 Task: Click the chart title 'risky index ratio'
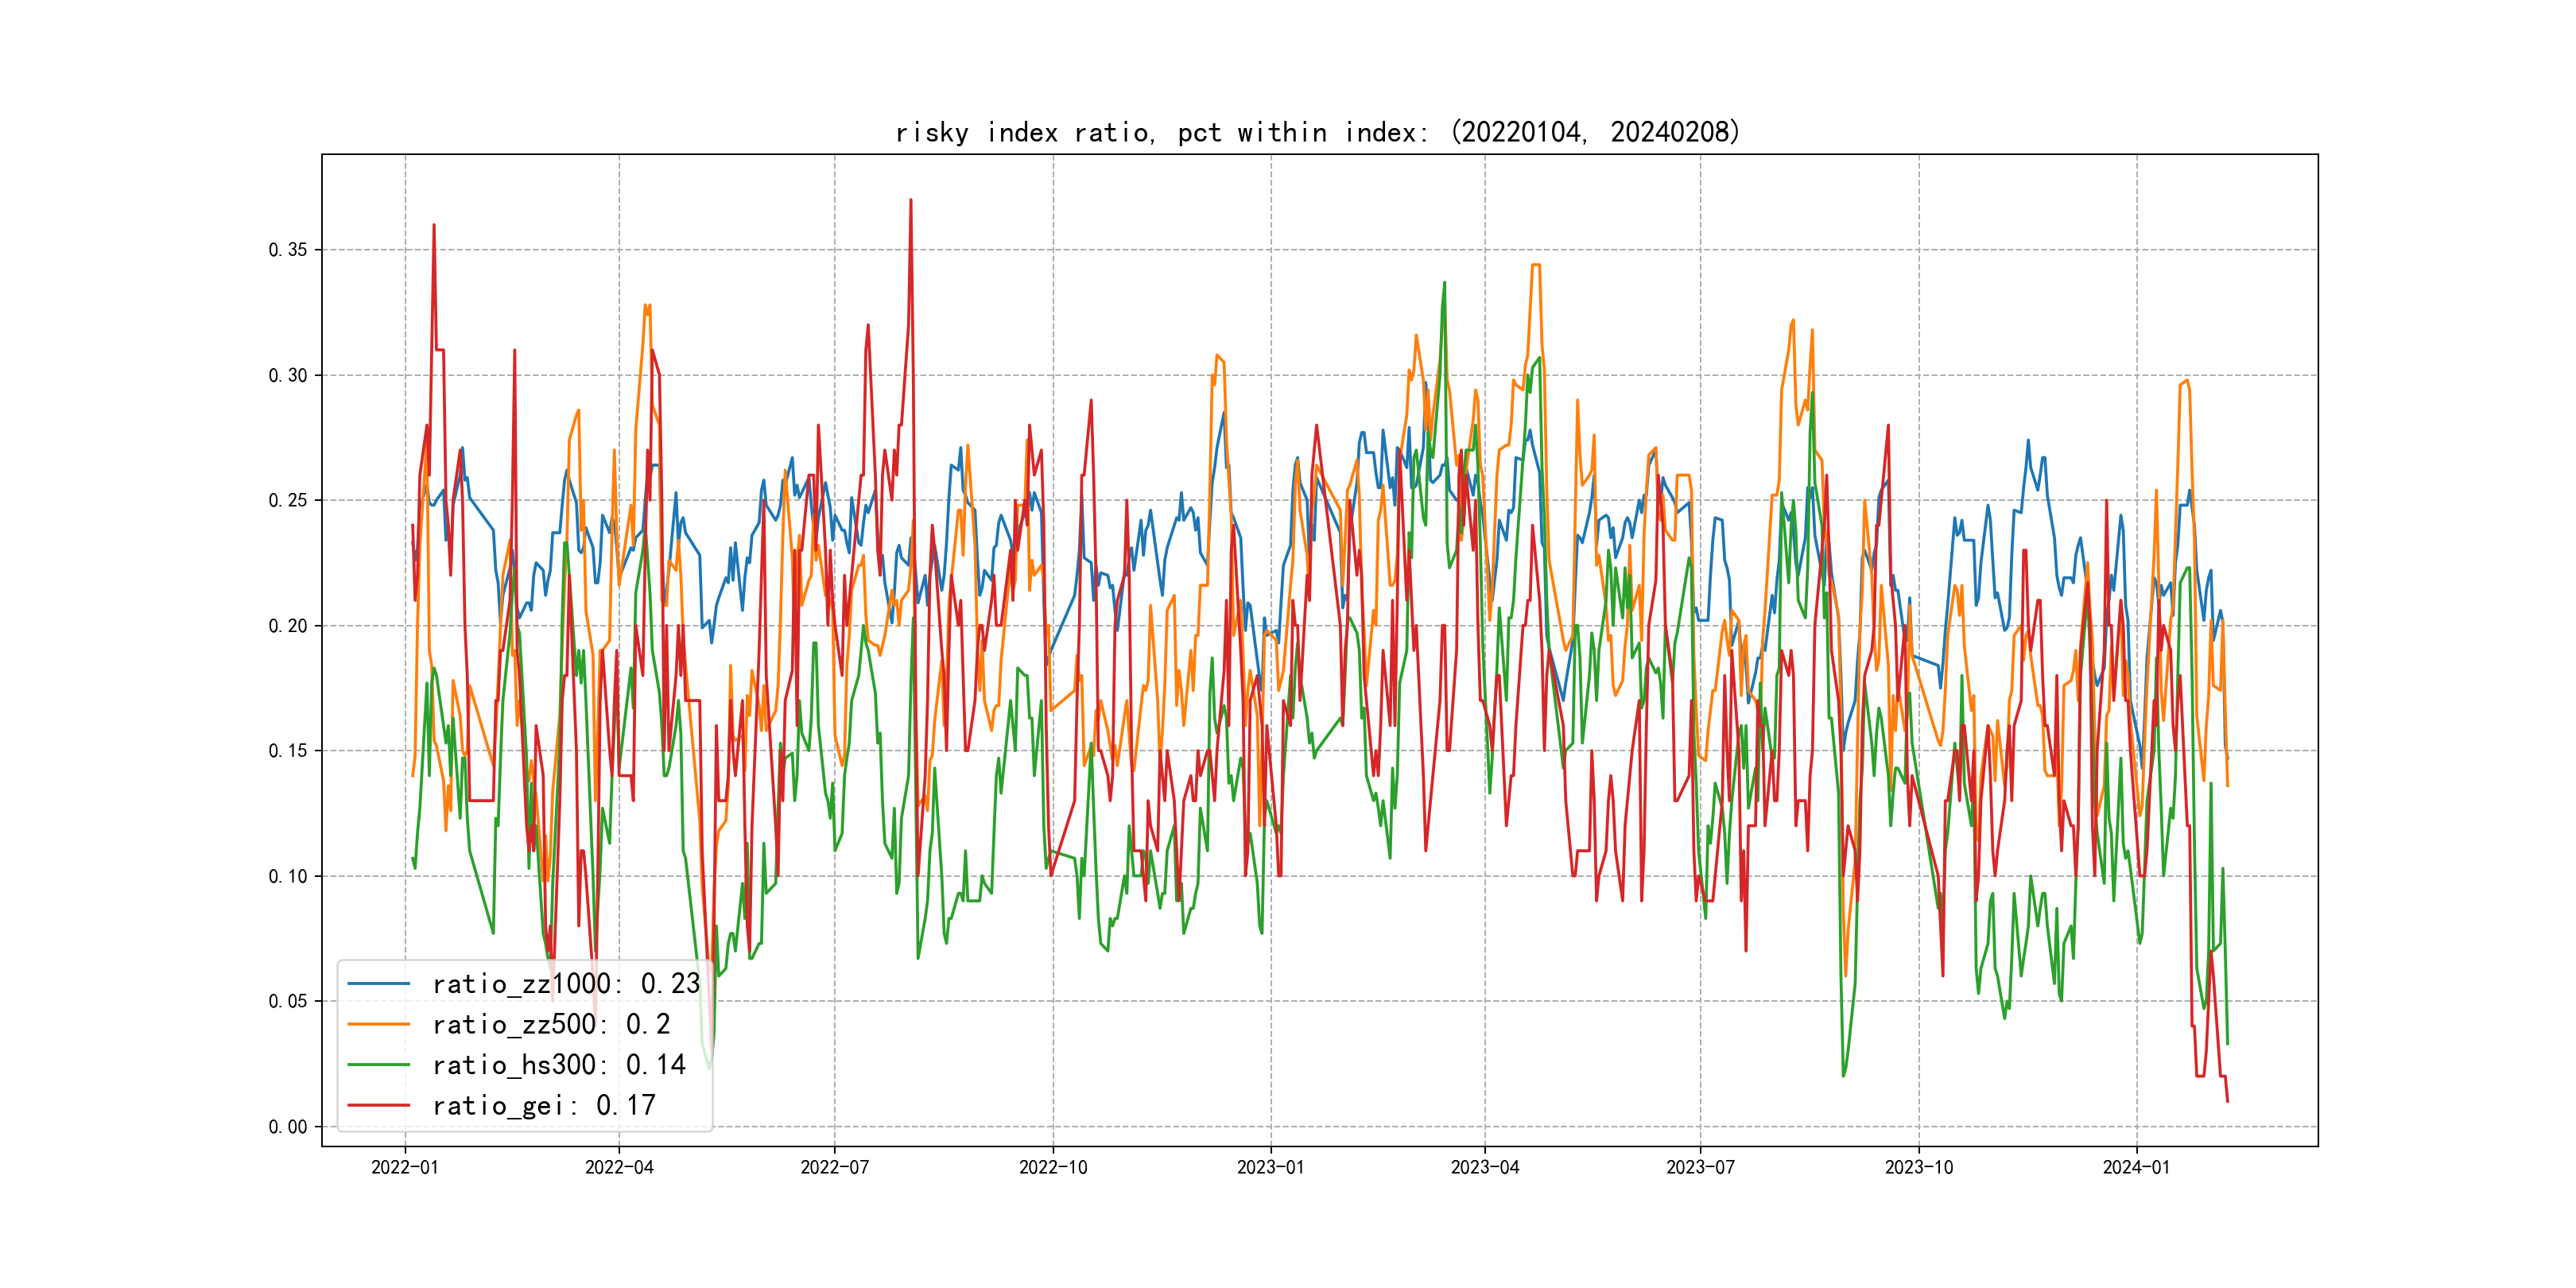point(1317,132)
